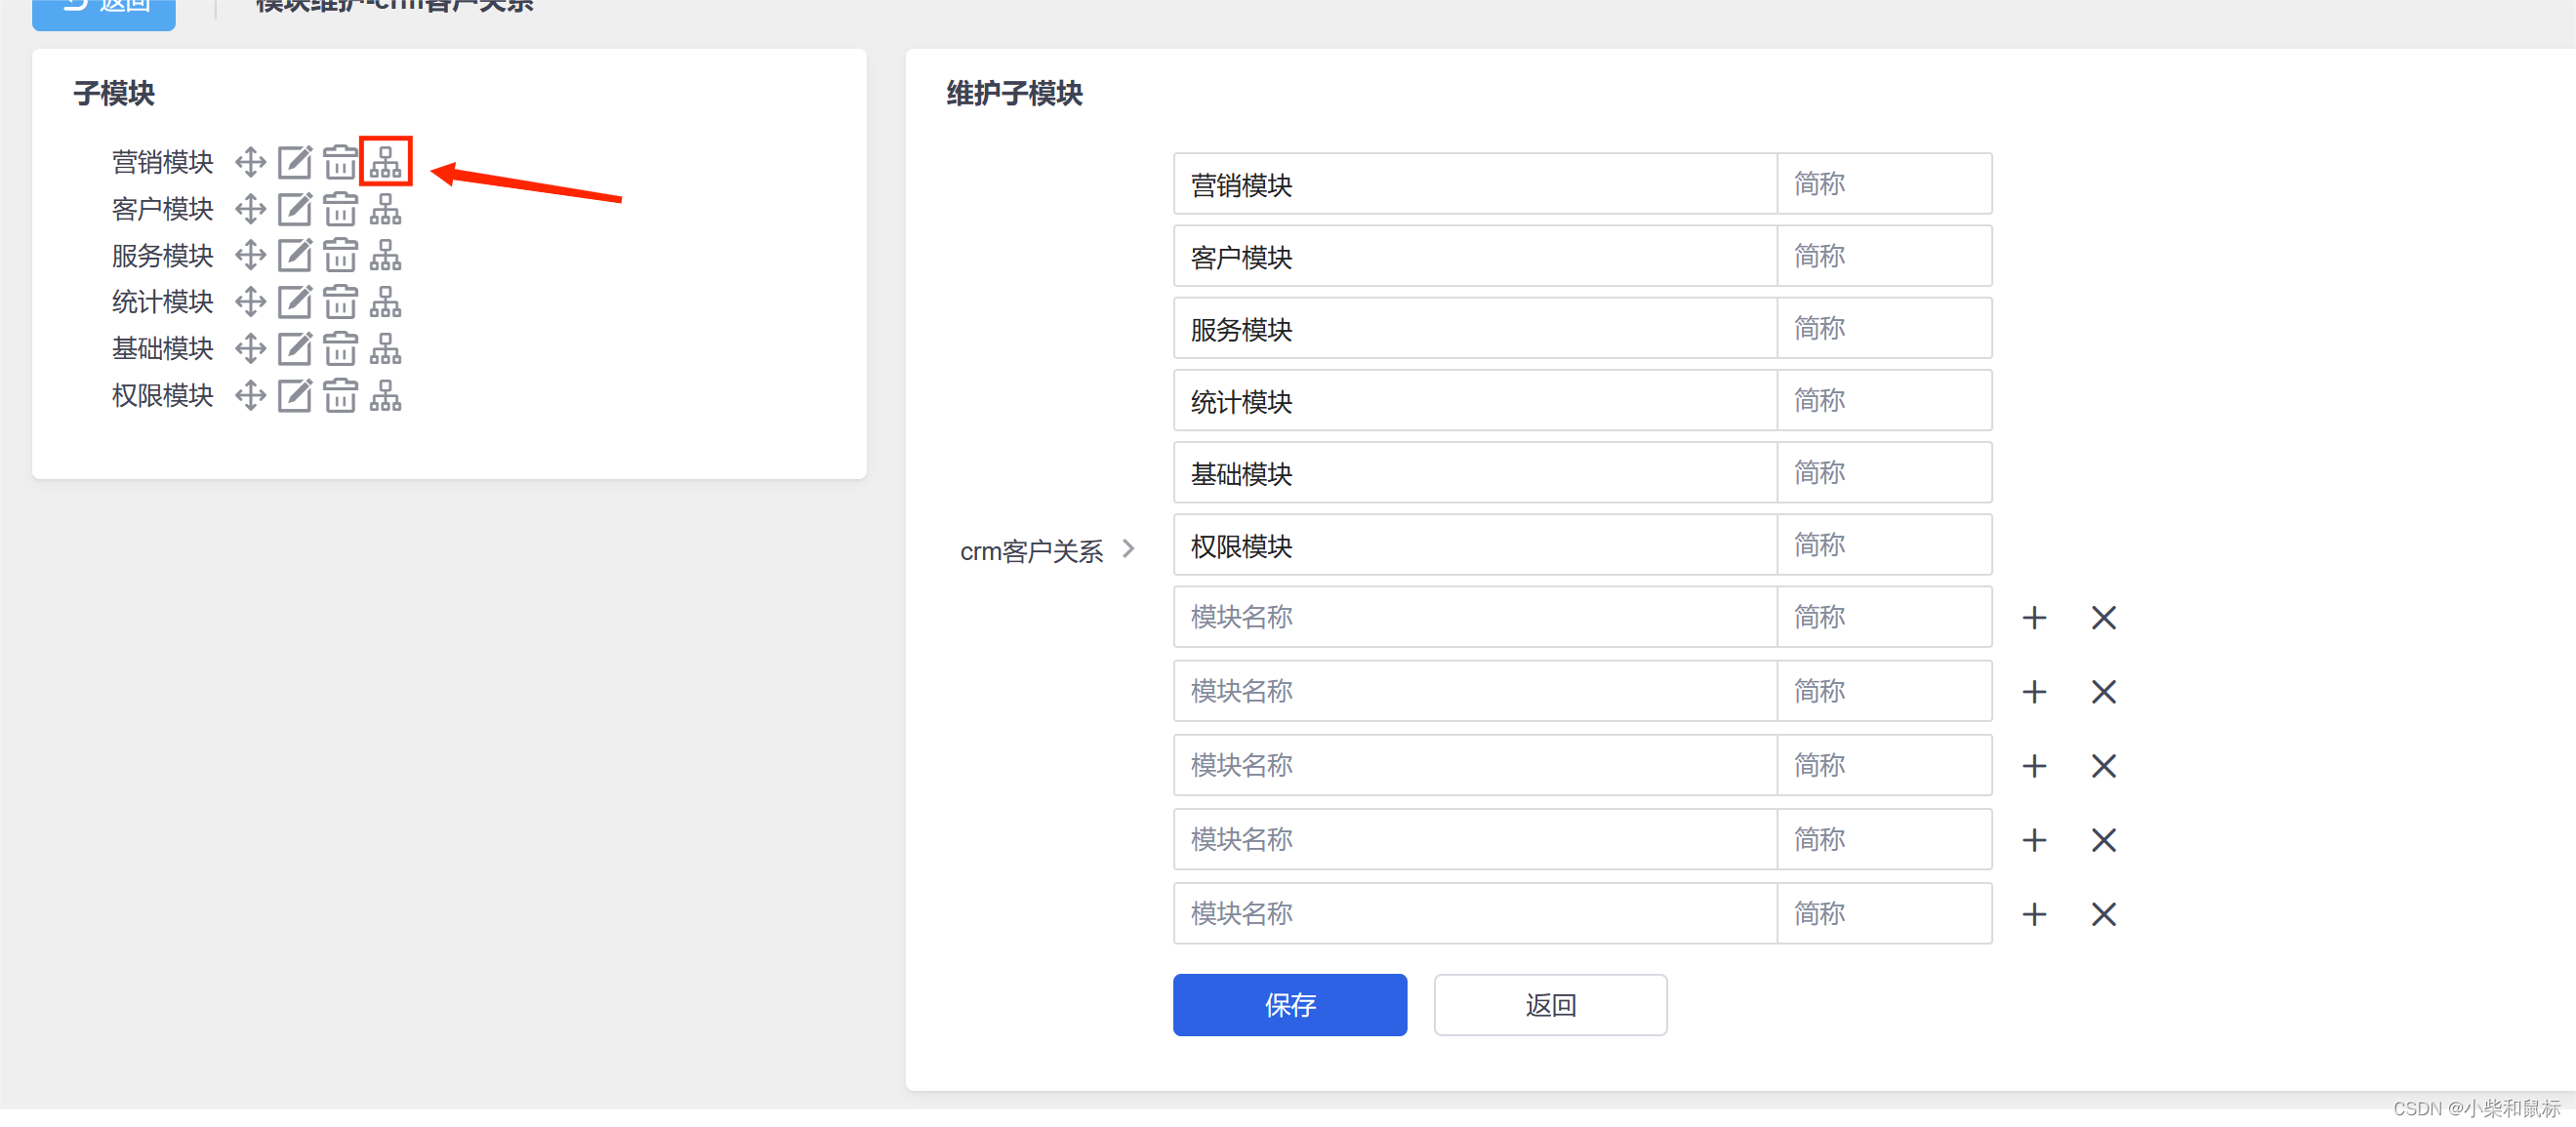Click the blue 保存 button
Screen dimensions: 2576x1127
1289,1005
